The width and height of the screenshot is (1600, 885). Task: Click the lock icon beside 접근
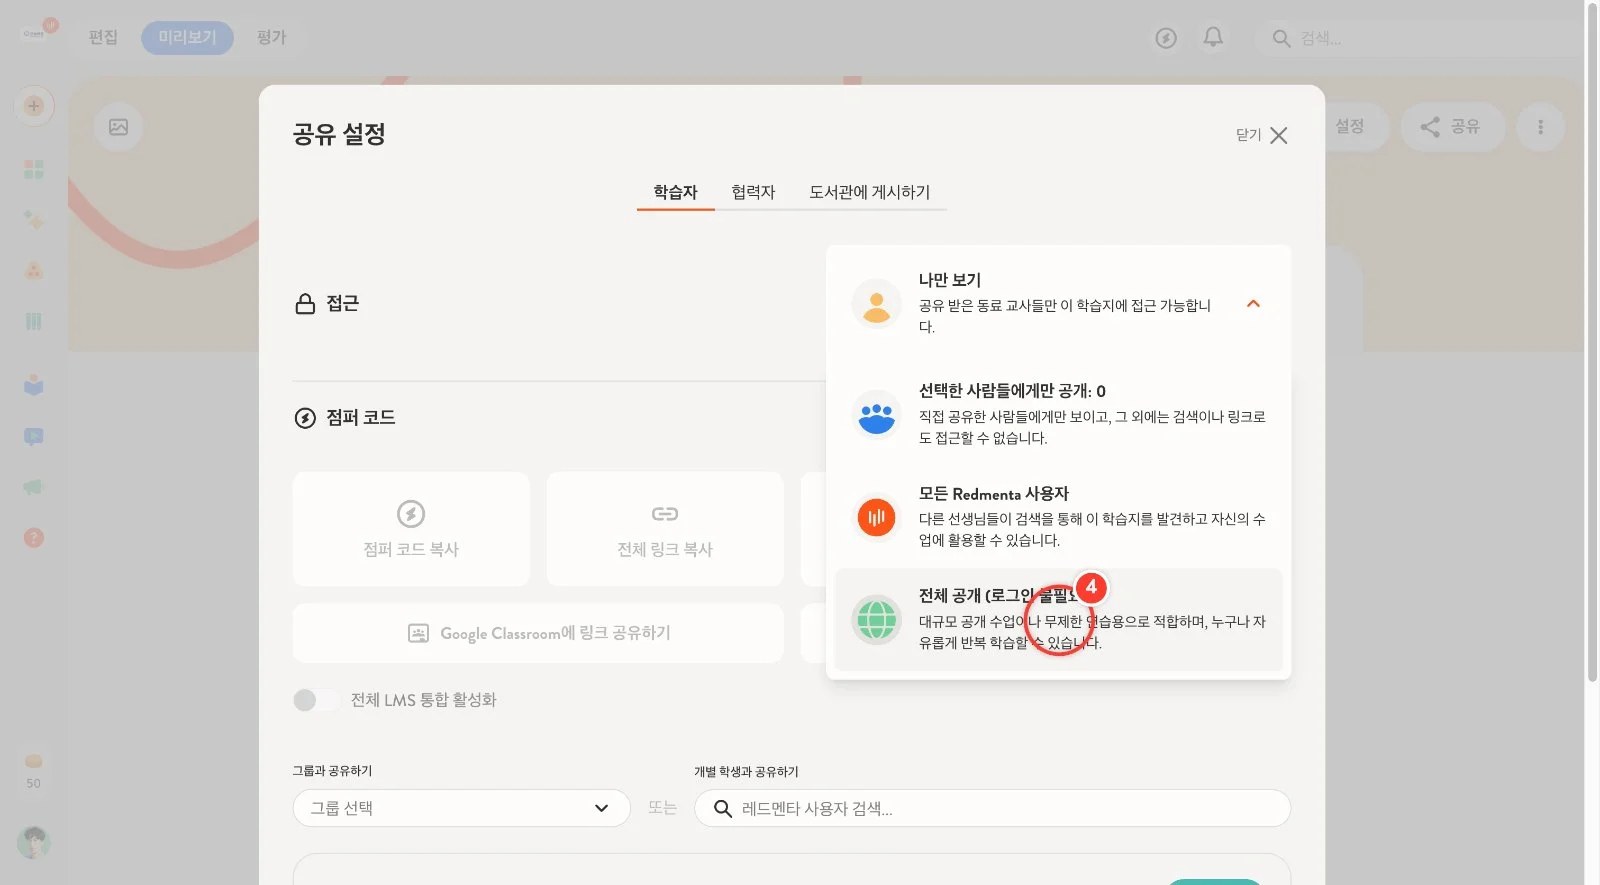pos(305,303)
